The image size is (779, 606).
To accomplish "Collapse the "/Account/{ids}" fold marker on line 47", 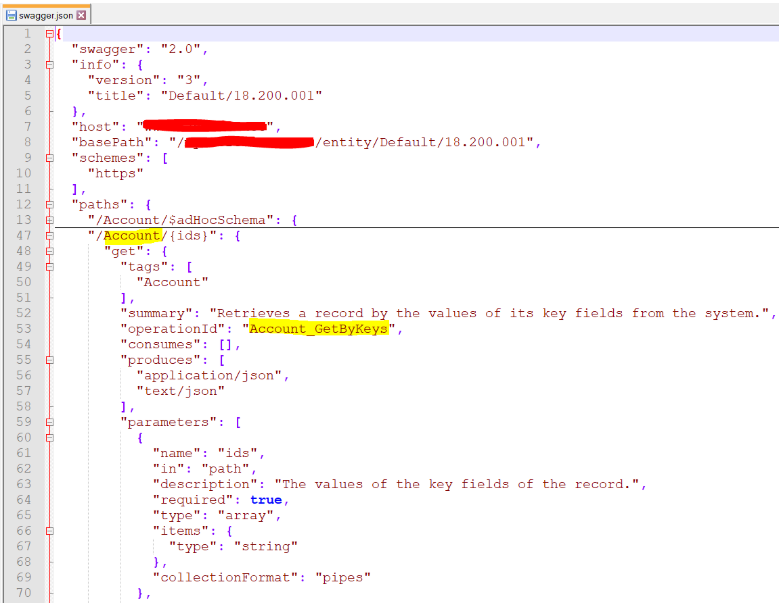I will tap(50, 236).
